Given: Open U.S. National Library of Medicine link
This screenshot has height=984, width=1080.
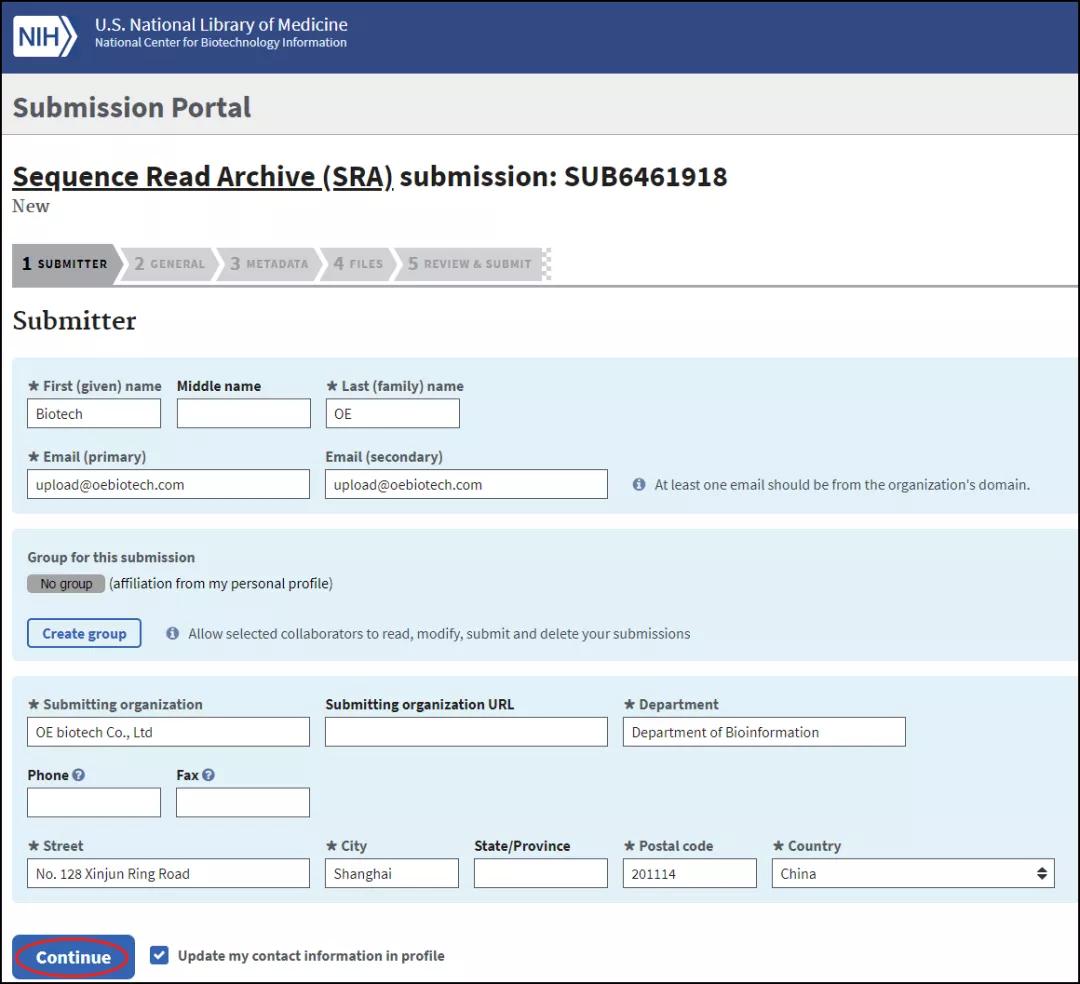Looking at the screenshot, I should click(x=221, y=25).
